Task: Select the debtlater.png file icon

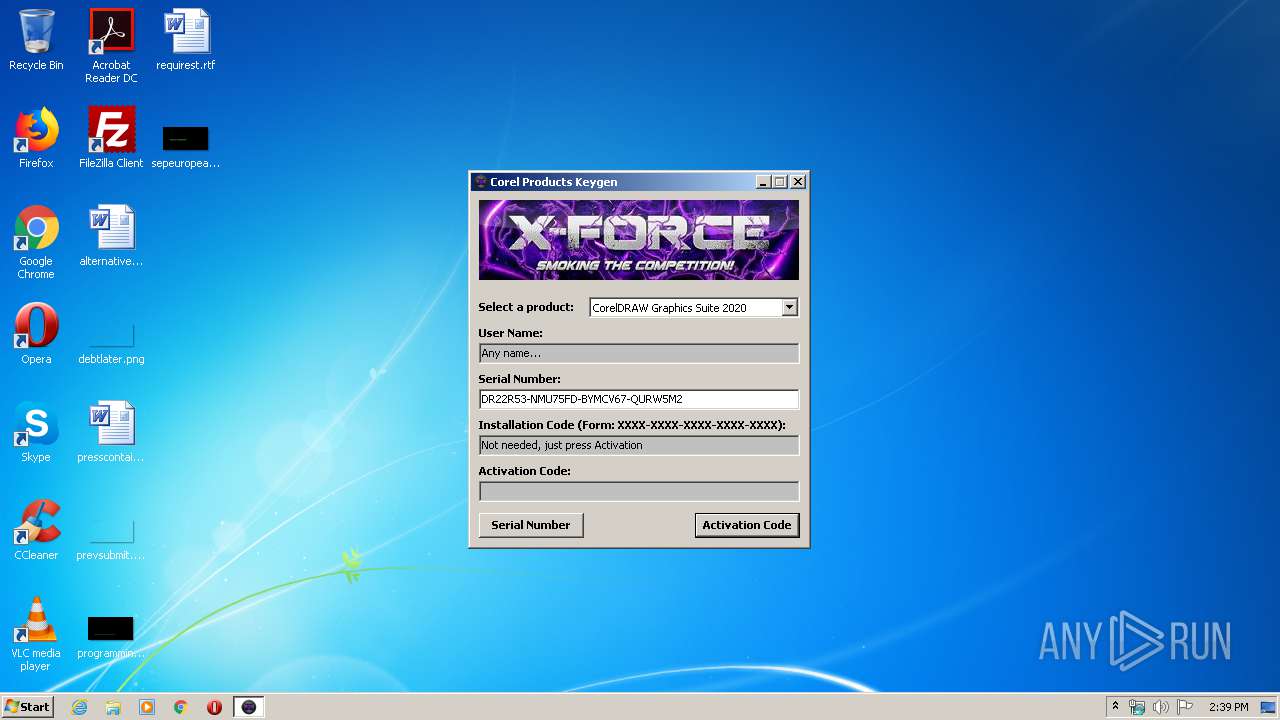Action: pyautogui.click(x=111, y=342)
